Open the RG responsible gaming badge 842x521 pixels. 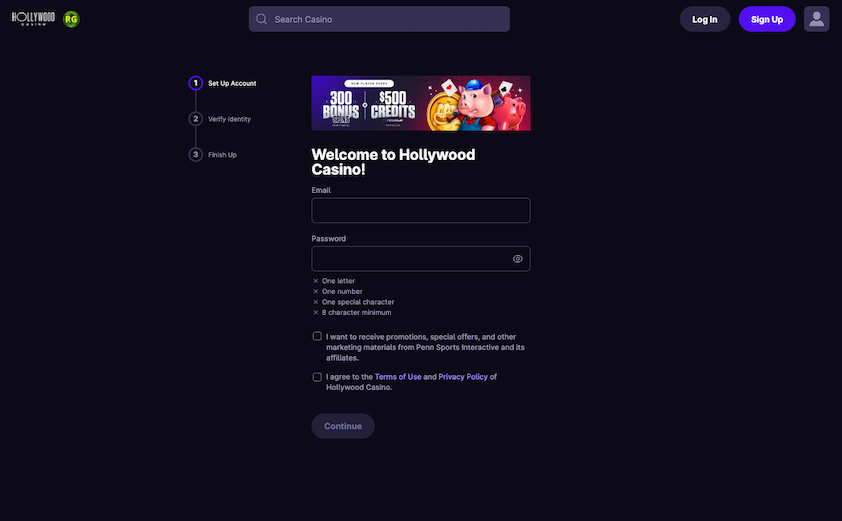click(71, 19)
